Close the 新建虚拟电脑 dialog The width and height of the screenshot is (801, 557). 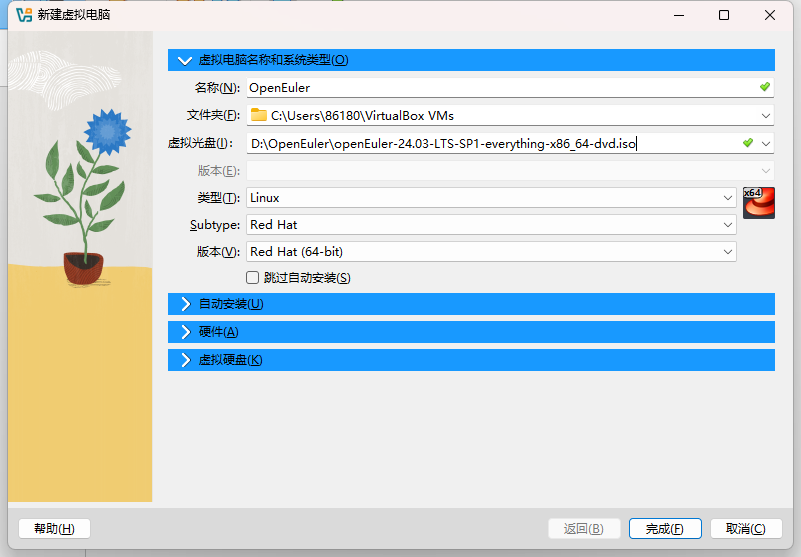click(x=770, y=15)
